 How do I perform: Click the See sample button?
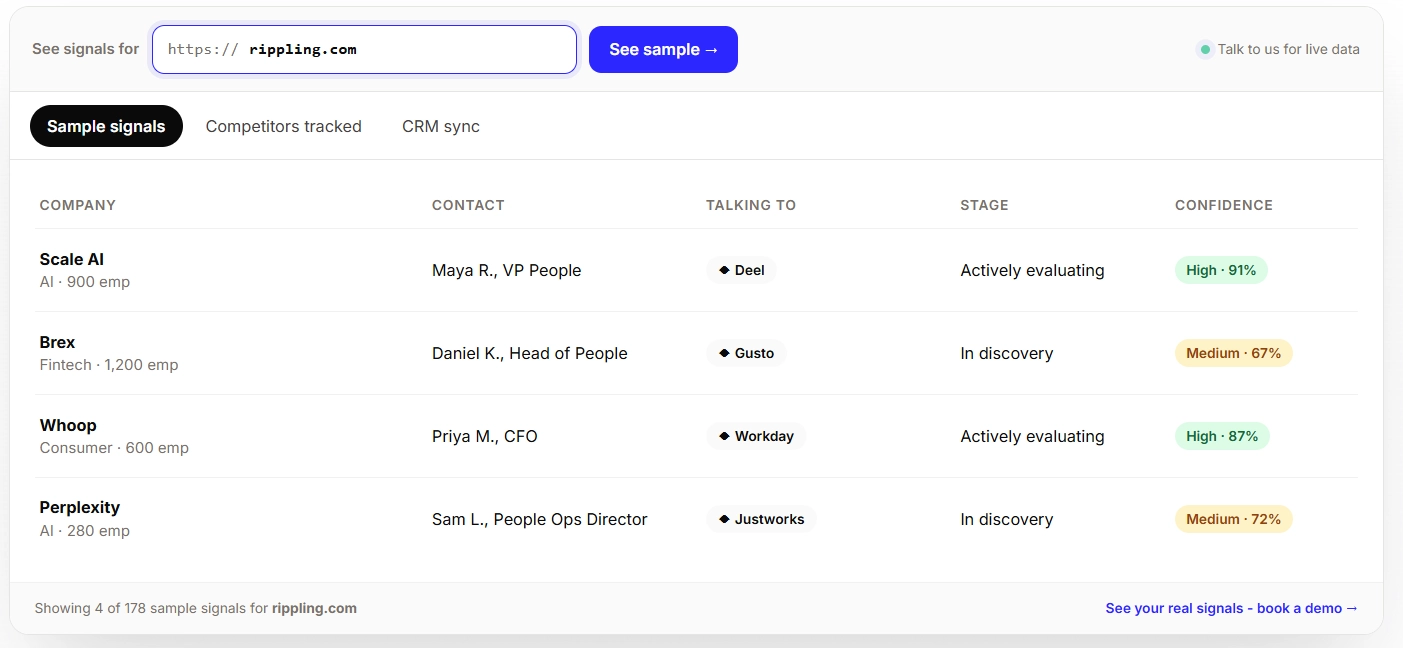(663, 49)
